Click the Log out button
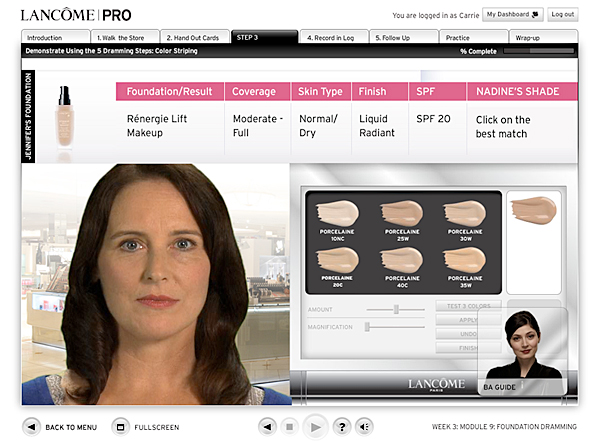The image size is (600, 445). pos(562,14)
